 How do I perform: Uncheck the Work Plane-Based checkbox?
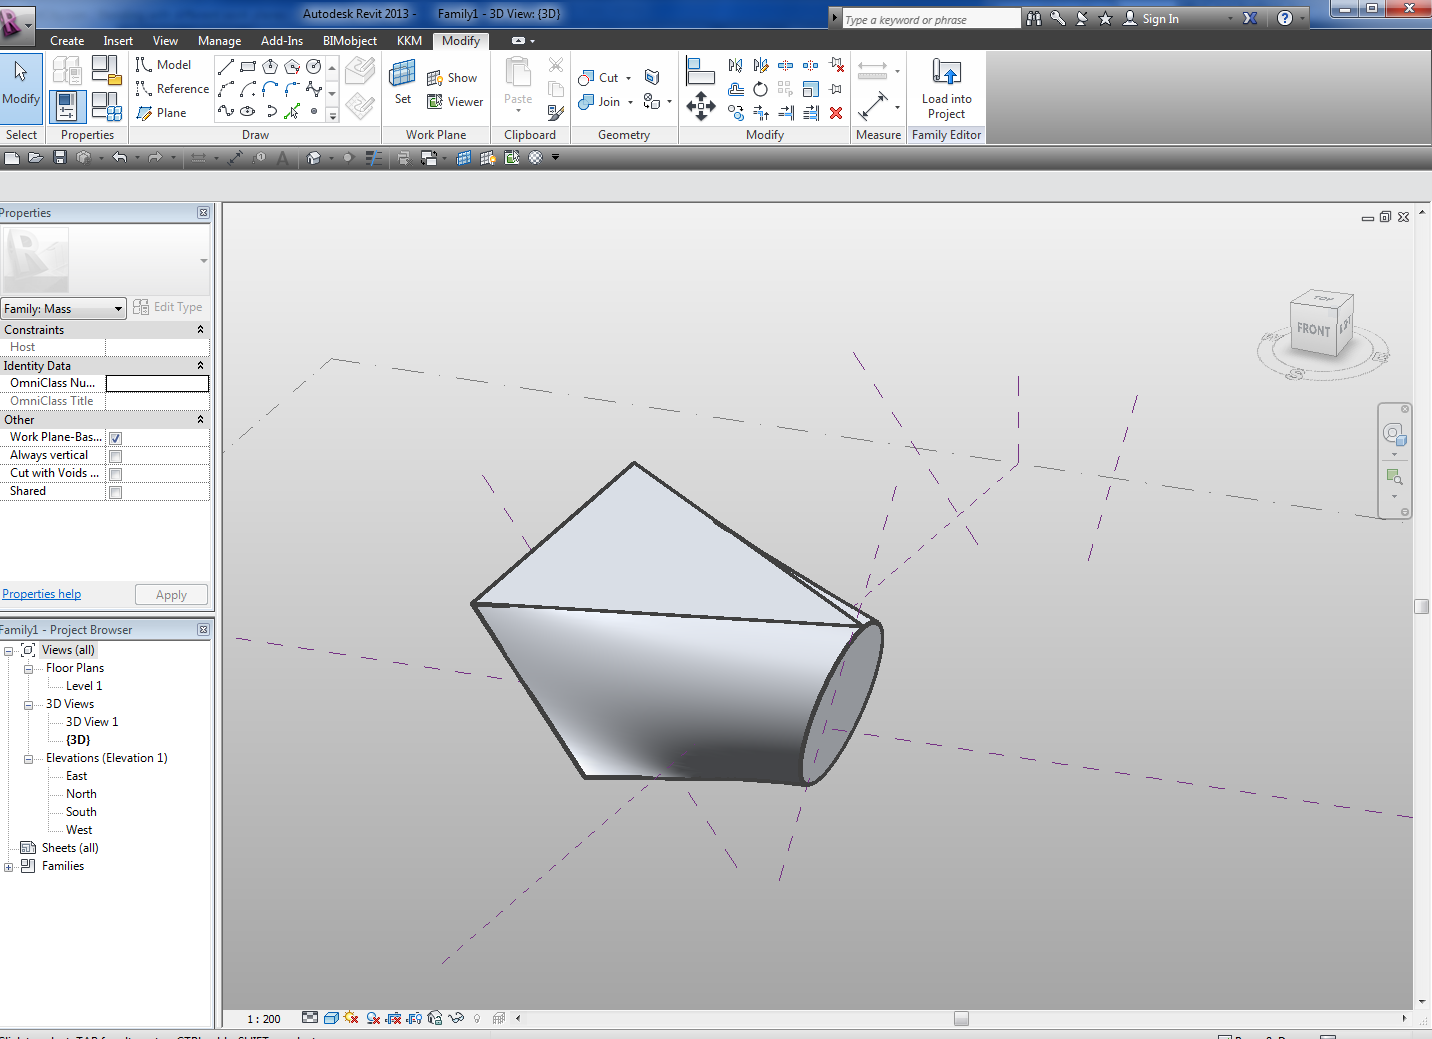pos(116,438)
